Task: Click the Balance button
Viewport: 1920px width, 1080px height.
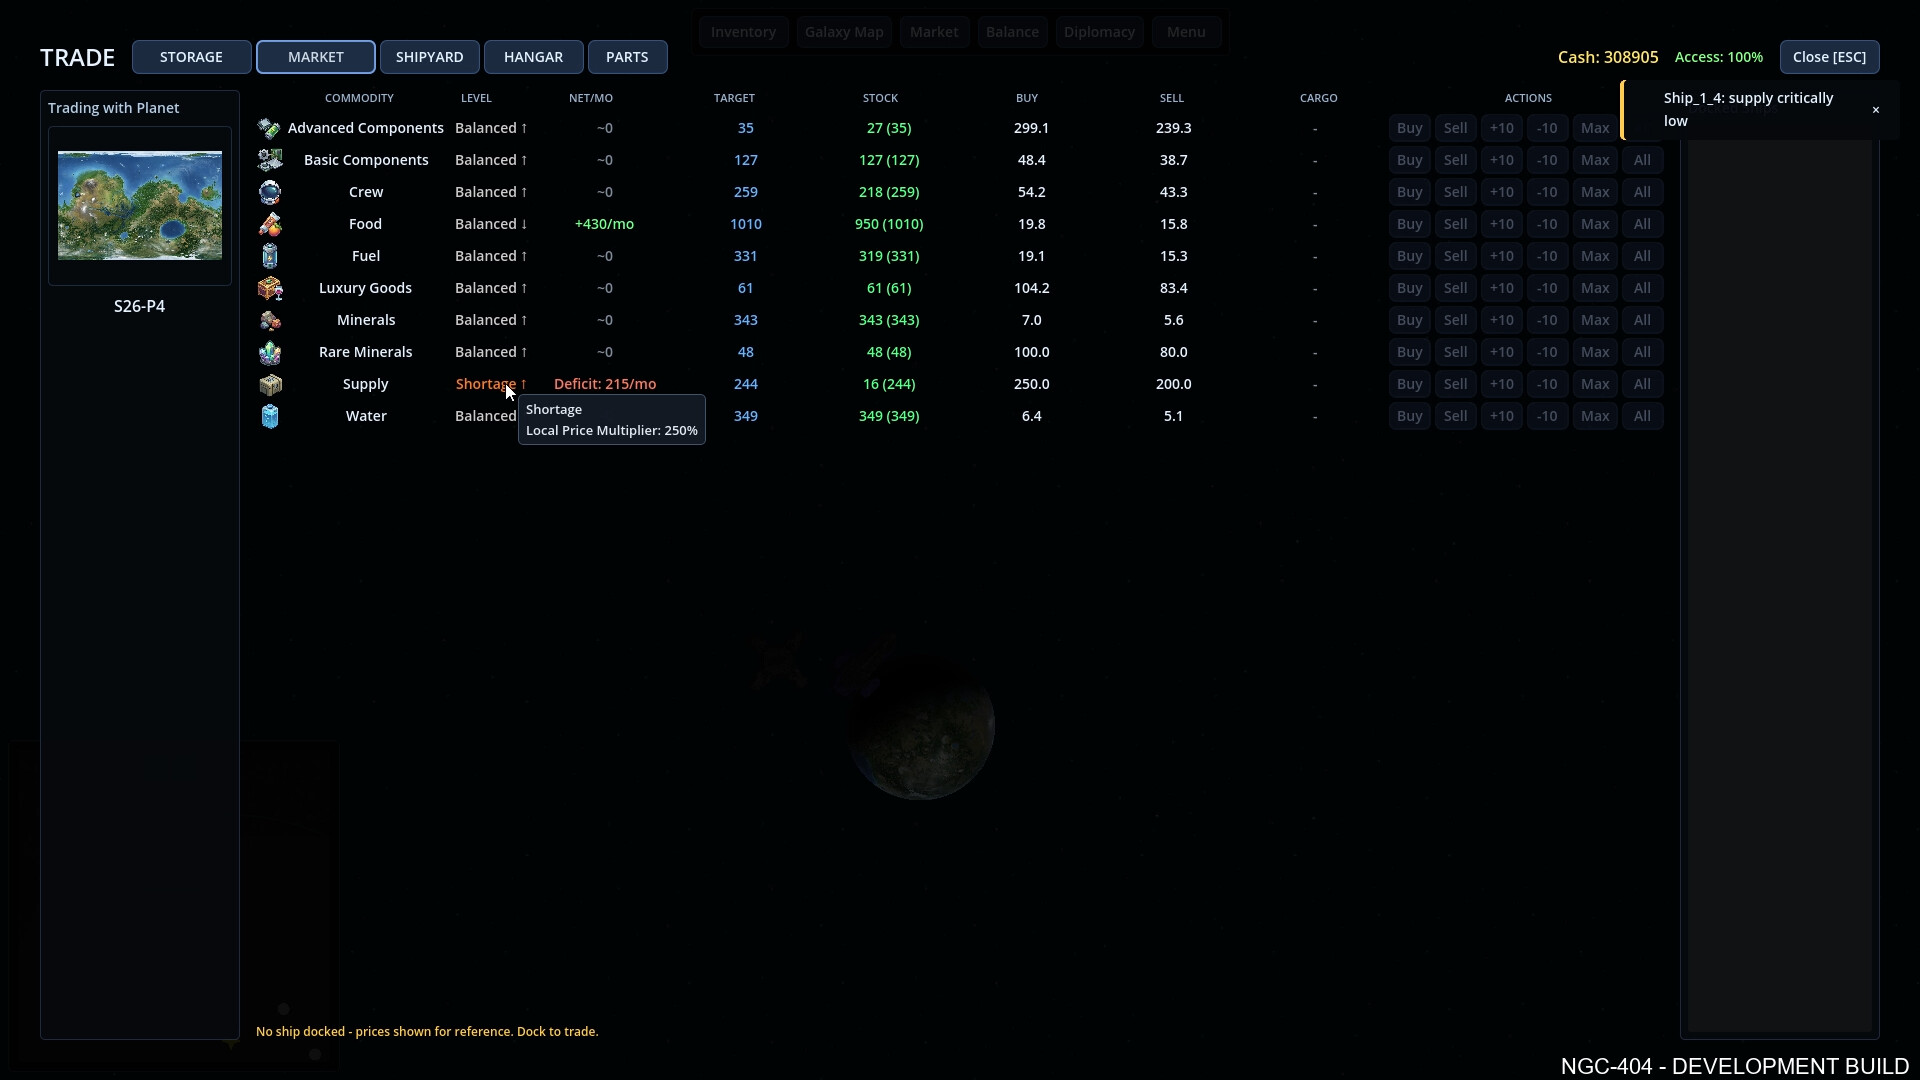Action: [x=1012, y=31]
